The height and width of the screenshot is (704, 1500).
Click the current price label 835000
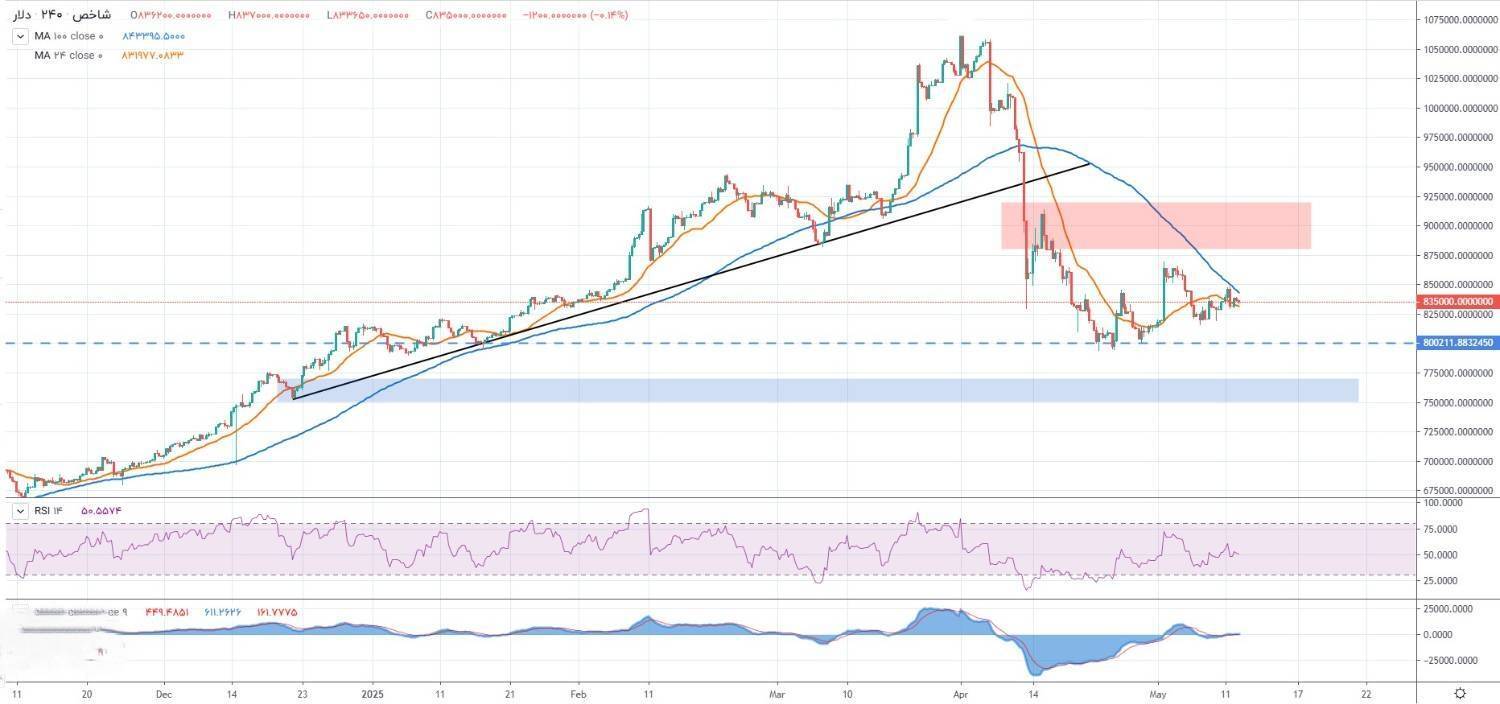(x=1457, y=301)
